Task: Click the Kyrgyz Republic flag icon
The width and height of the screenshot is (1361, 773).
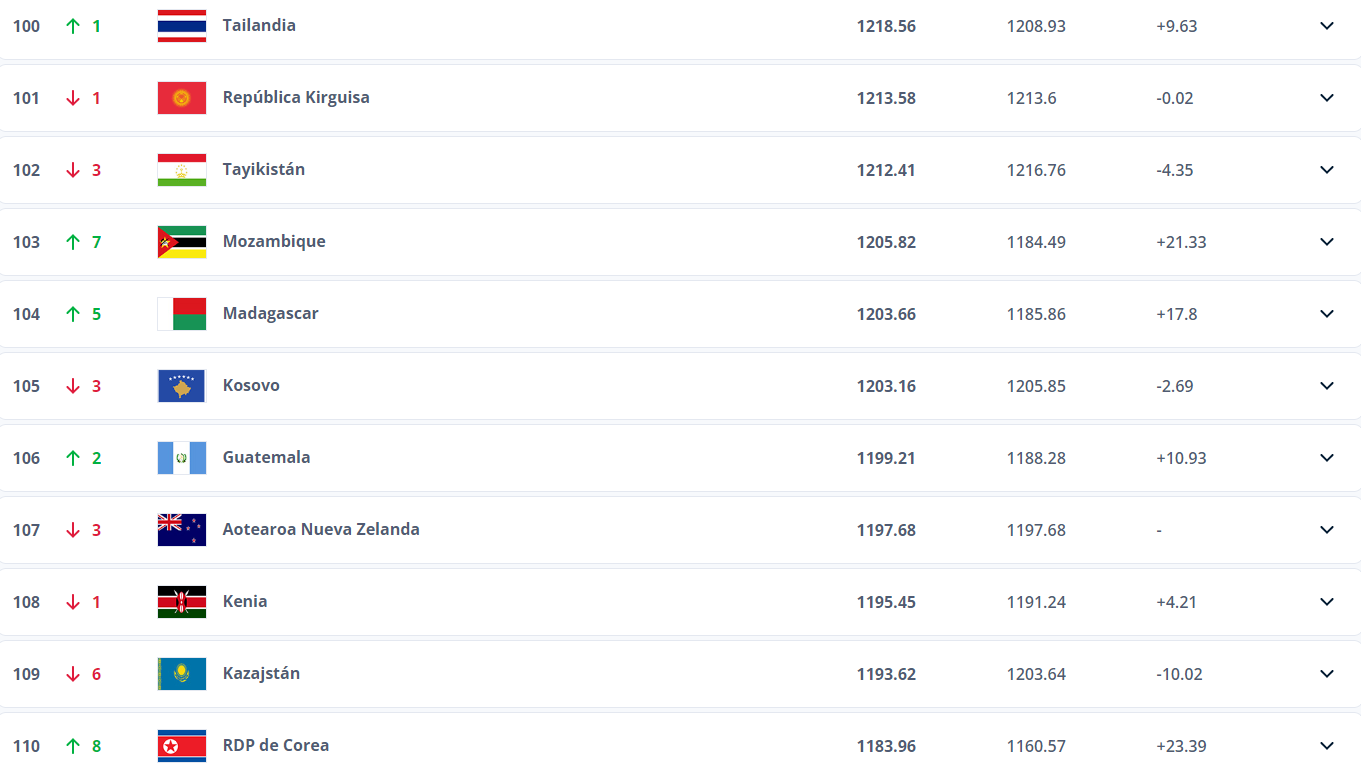Action: click(x=182, y=98)
